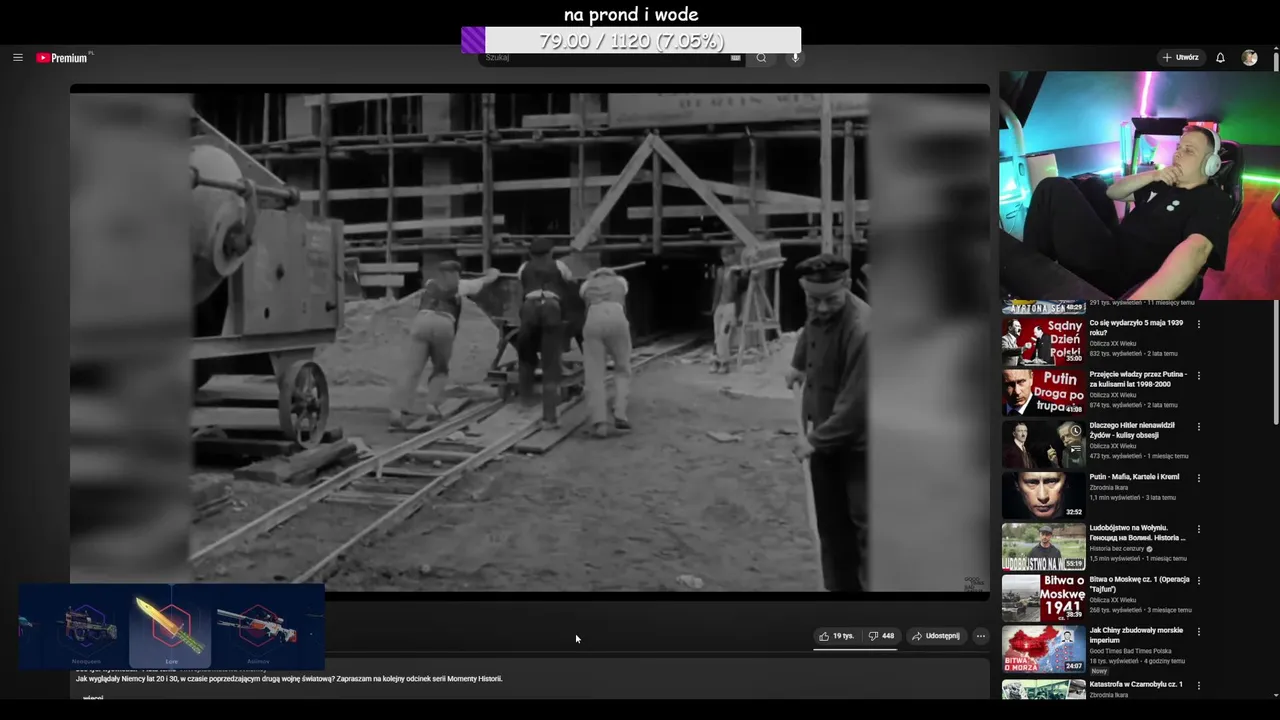Click the center knife skin in overlay
Viewport: 1280px width, 720px height.
tap(171, 625)
